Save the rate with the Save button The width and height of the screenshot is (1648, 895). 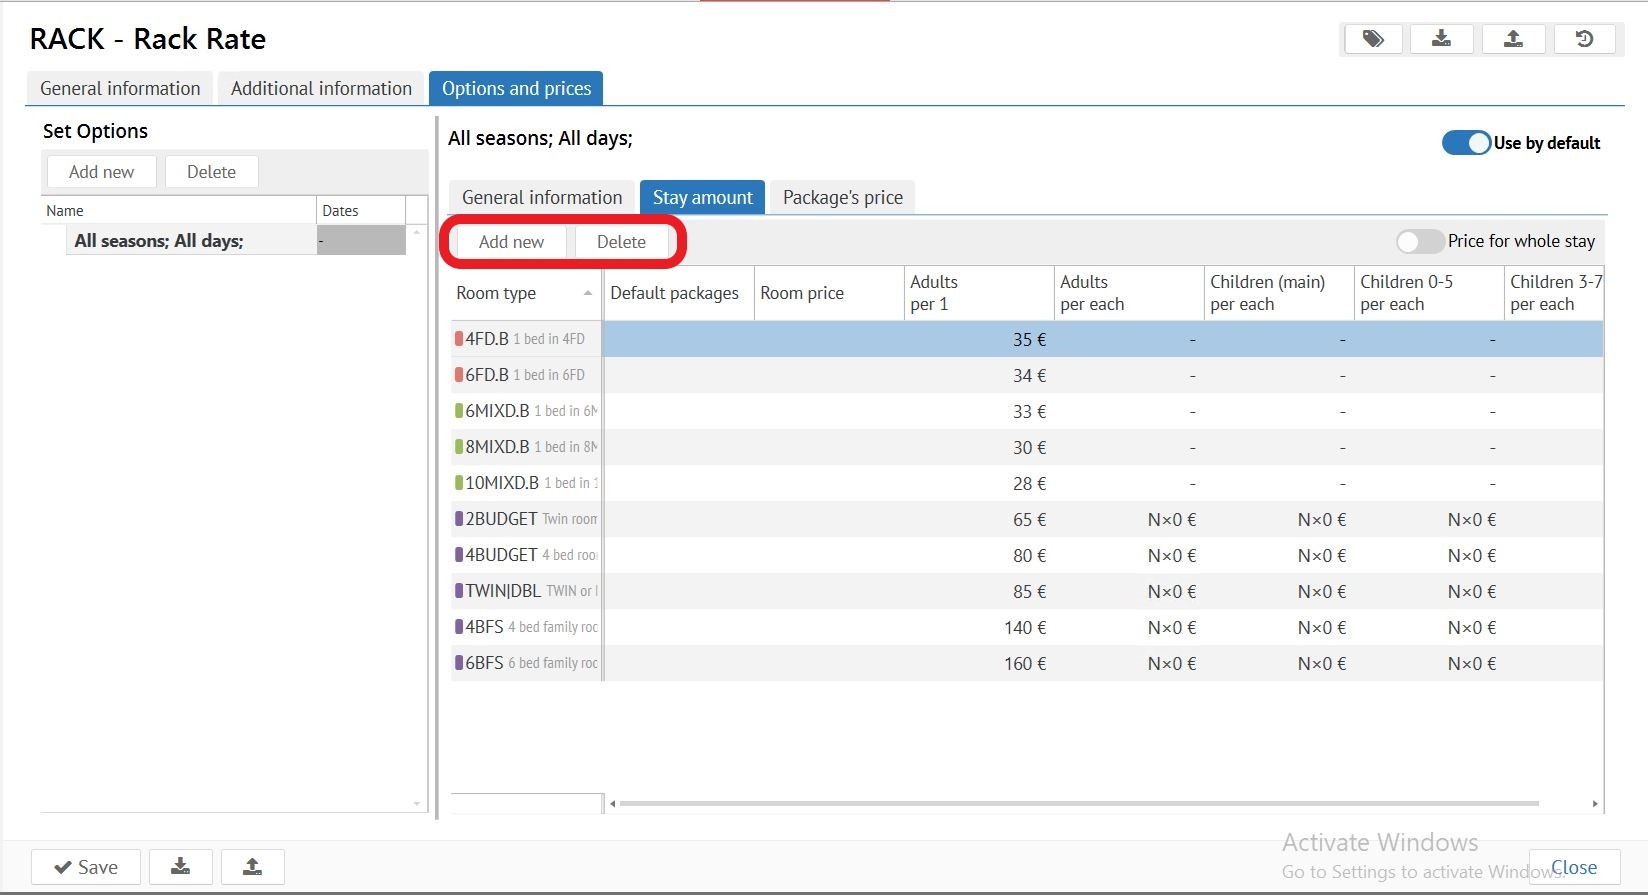(86, 867)
